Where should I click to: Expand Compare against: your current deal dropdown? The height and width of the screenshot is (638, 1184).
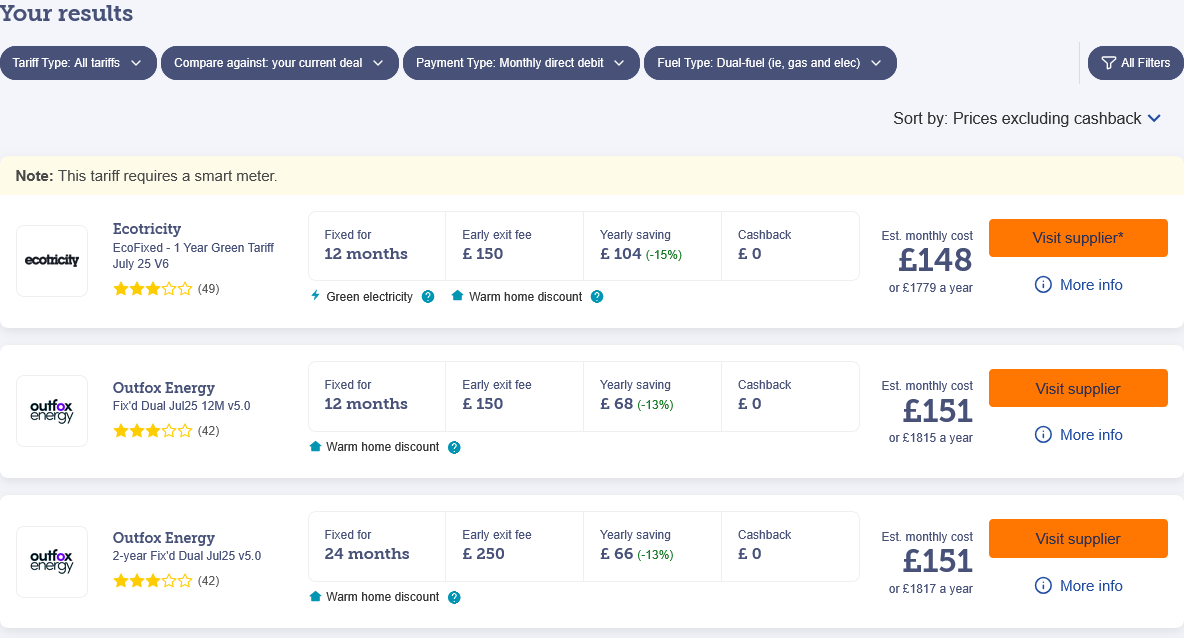coord(279,63)
